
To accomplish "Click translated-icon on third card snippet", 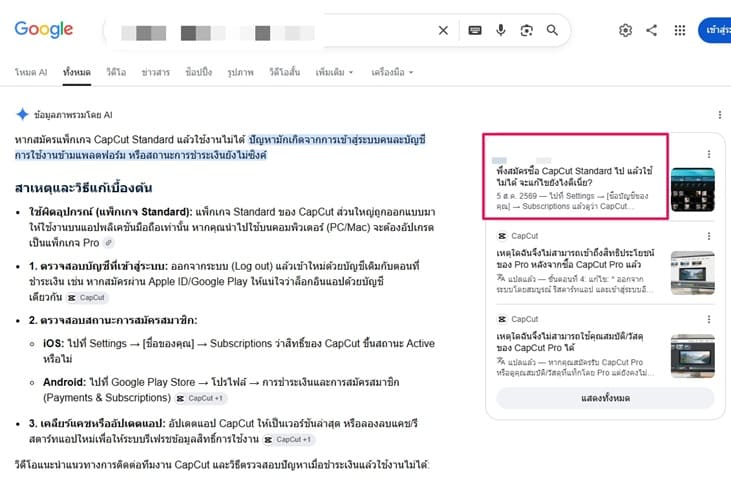I will tap(501, 362).
